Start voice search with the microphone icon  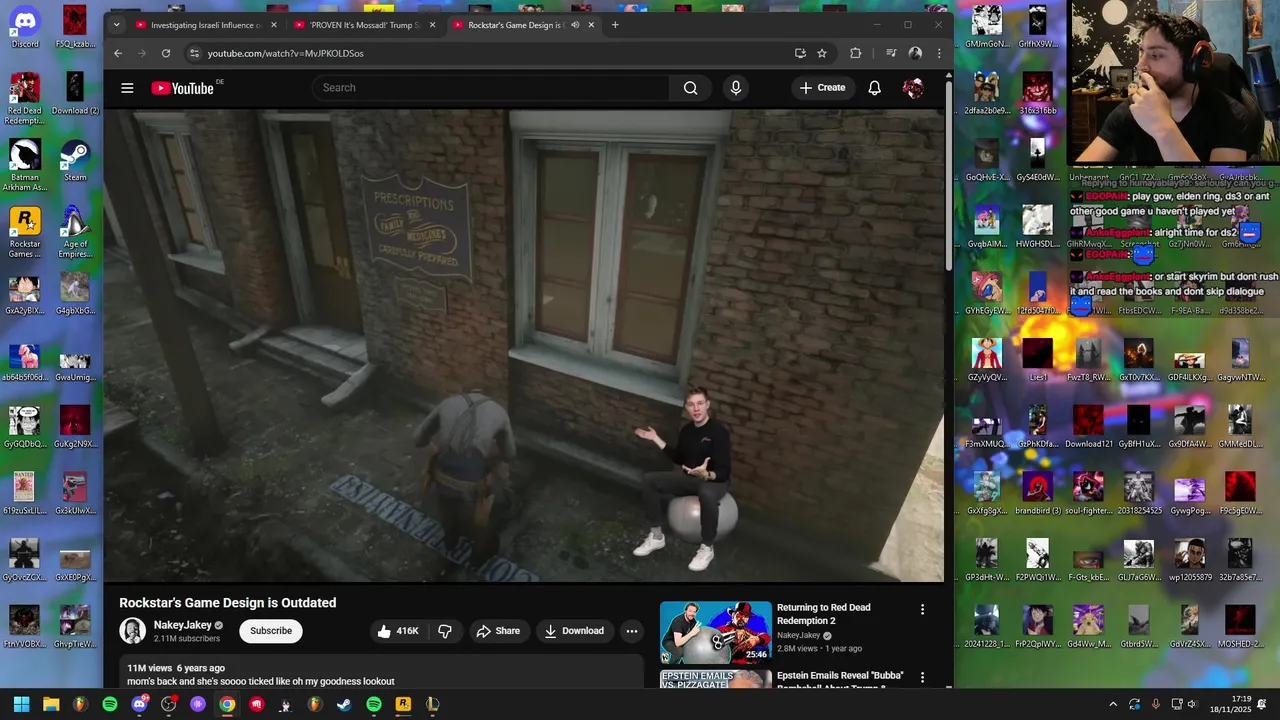[x=736, y=88]
